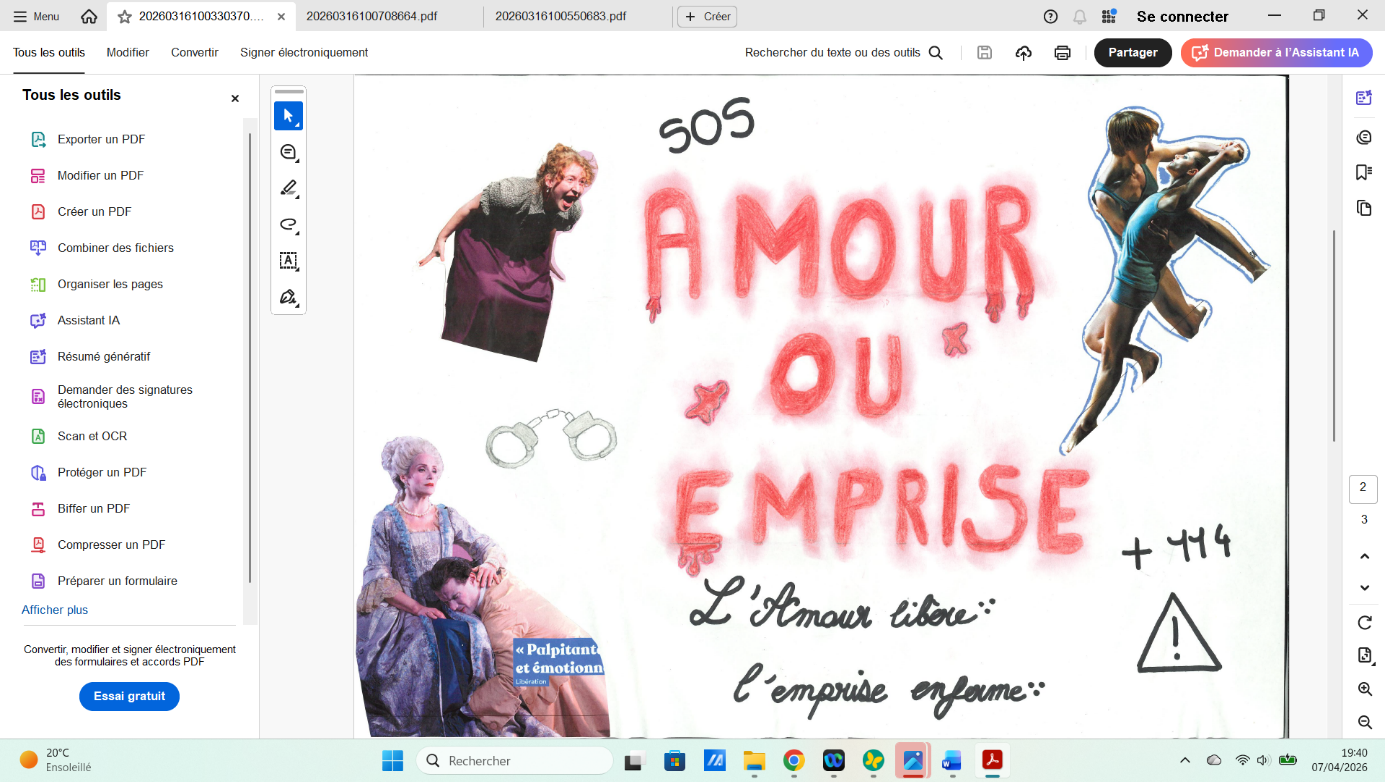Viewport: 1385px width, 782px height.
Task: Click the tools panel vertical scrollbar
Action: pyautogui.click(x=250, y=350)
